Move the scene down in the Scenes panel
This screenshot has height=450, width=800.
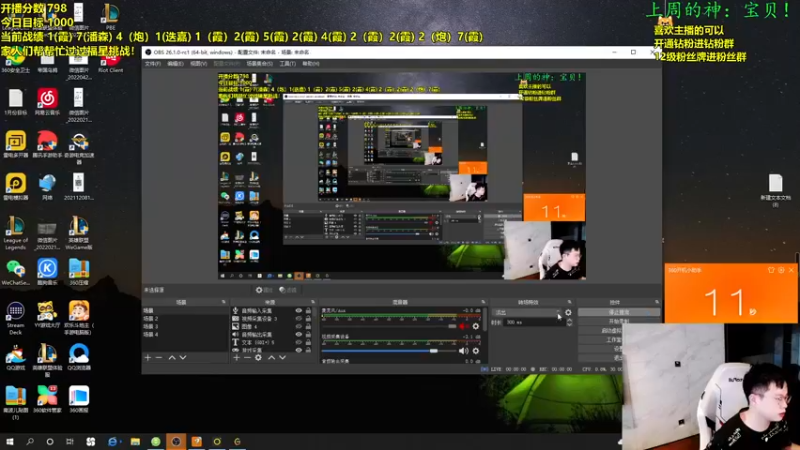(183, 358)
